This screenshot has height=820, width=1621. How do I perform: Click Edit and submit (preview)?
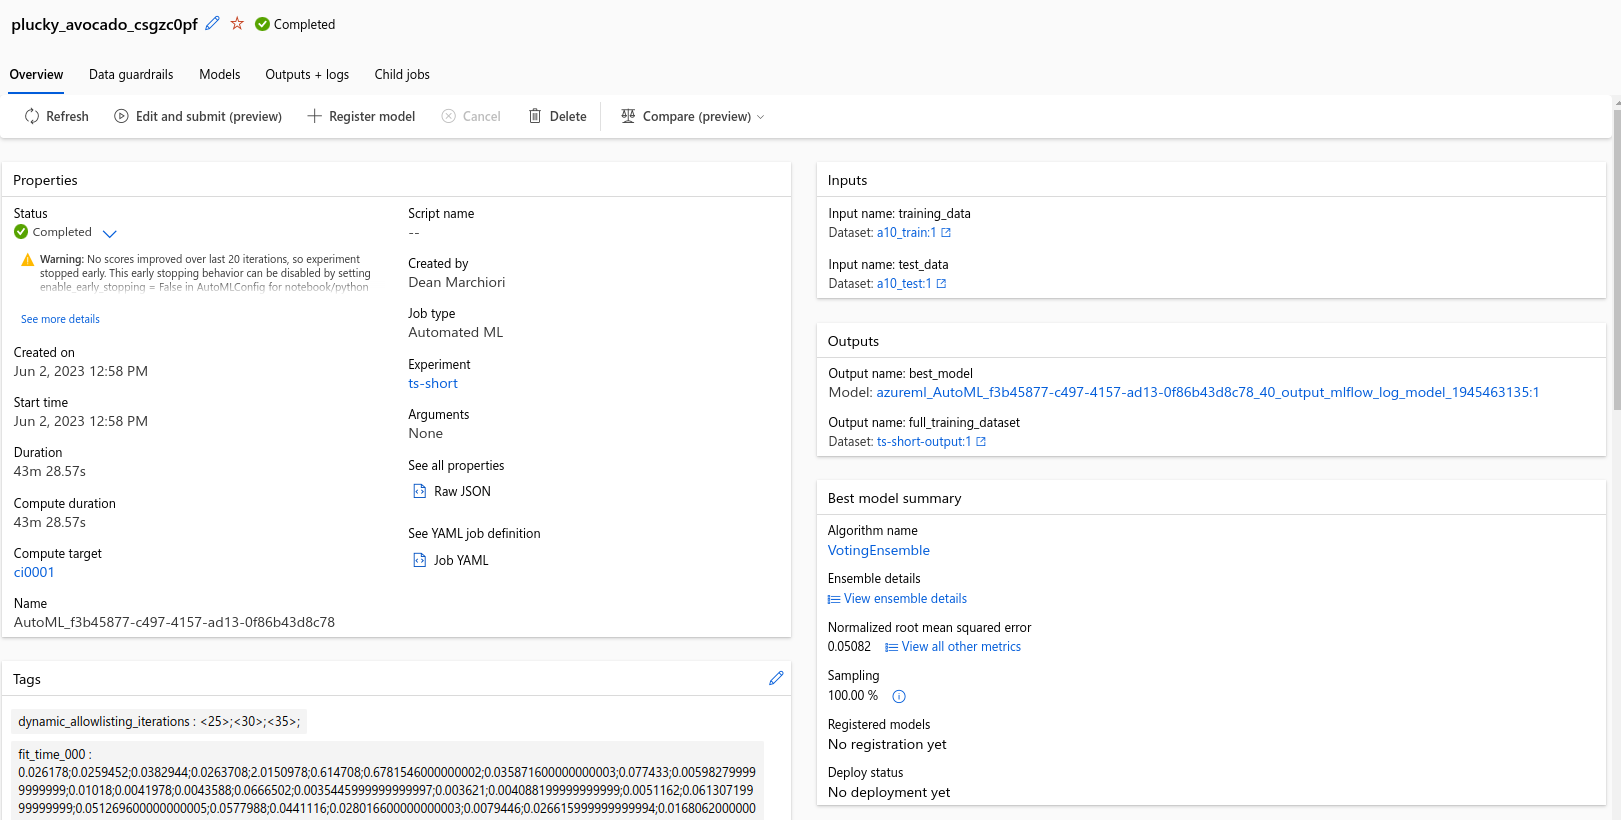coord(198,116)
